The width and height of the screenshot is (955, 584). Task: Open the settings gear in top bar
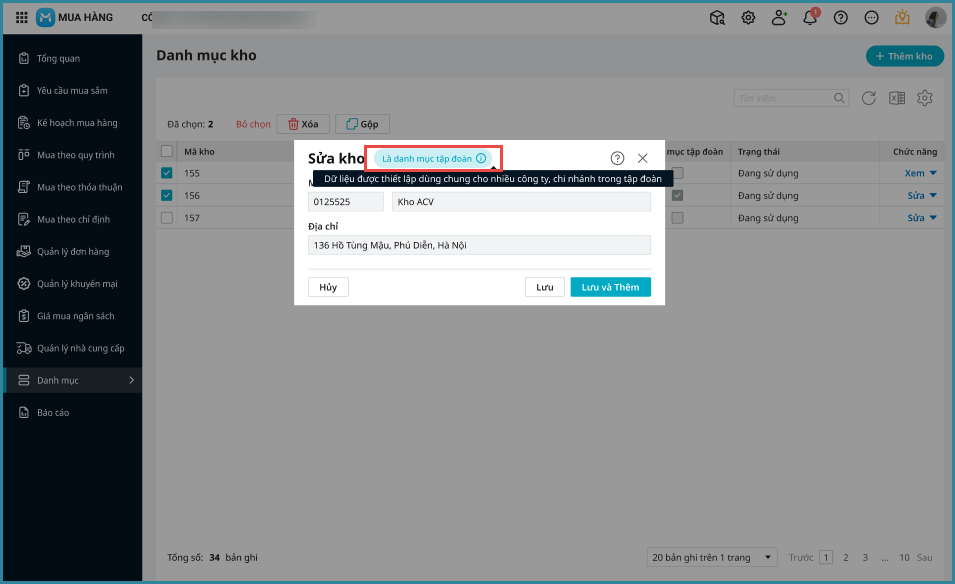coord(748,18)
